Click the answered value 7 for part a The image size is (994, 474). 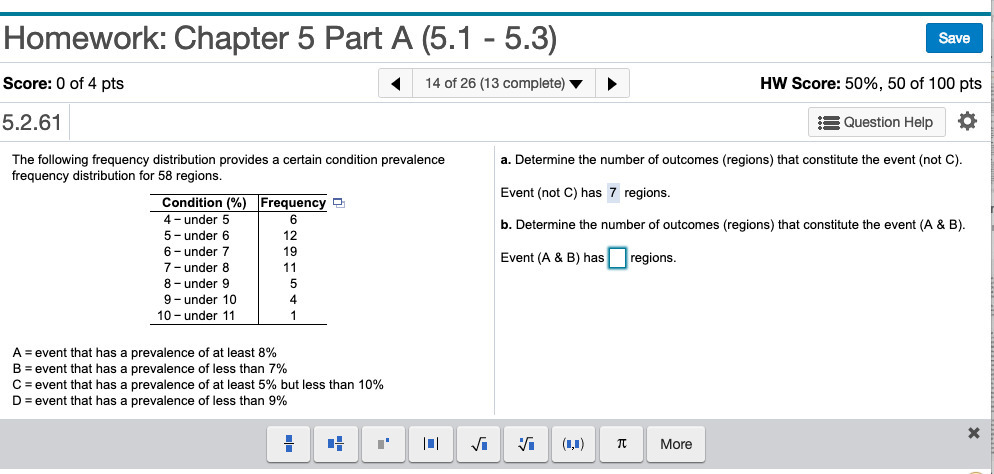(x=613, y=192)
